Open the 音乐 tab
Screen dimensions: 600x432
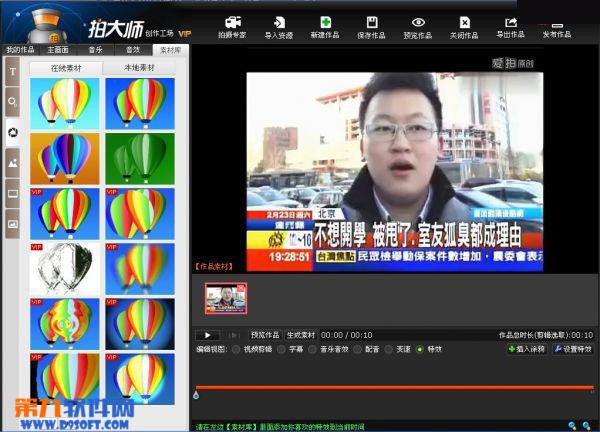click(95, 50)
